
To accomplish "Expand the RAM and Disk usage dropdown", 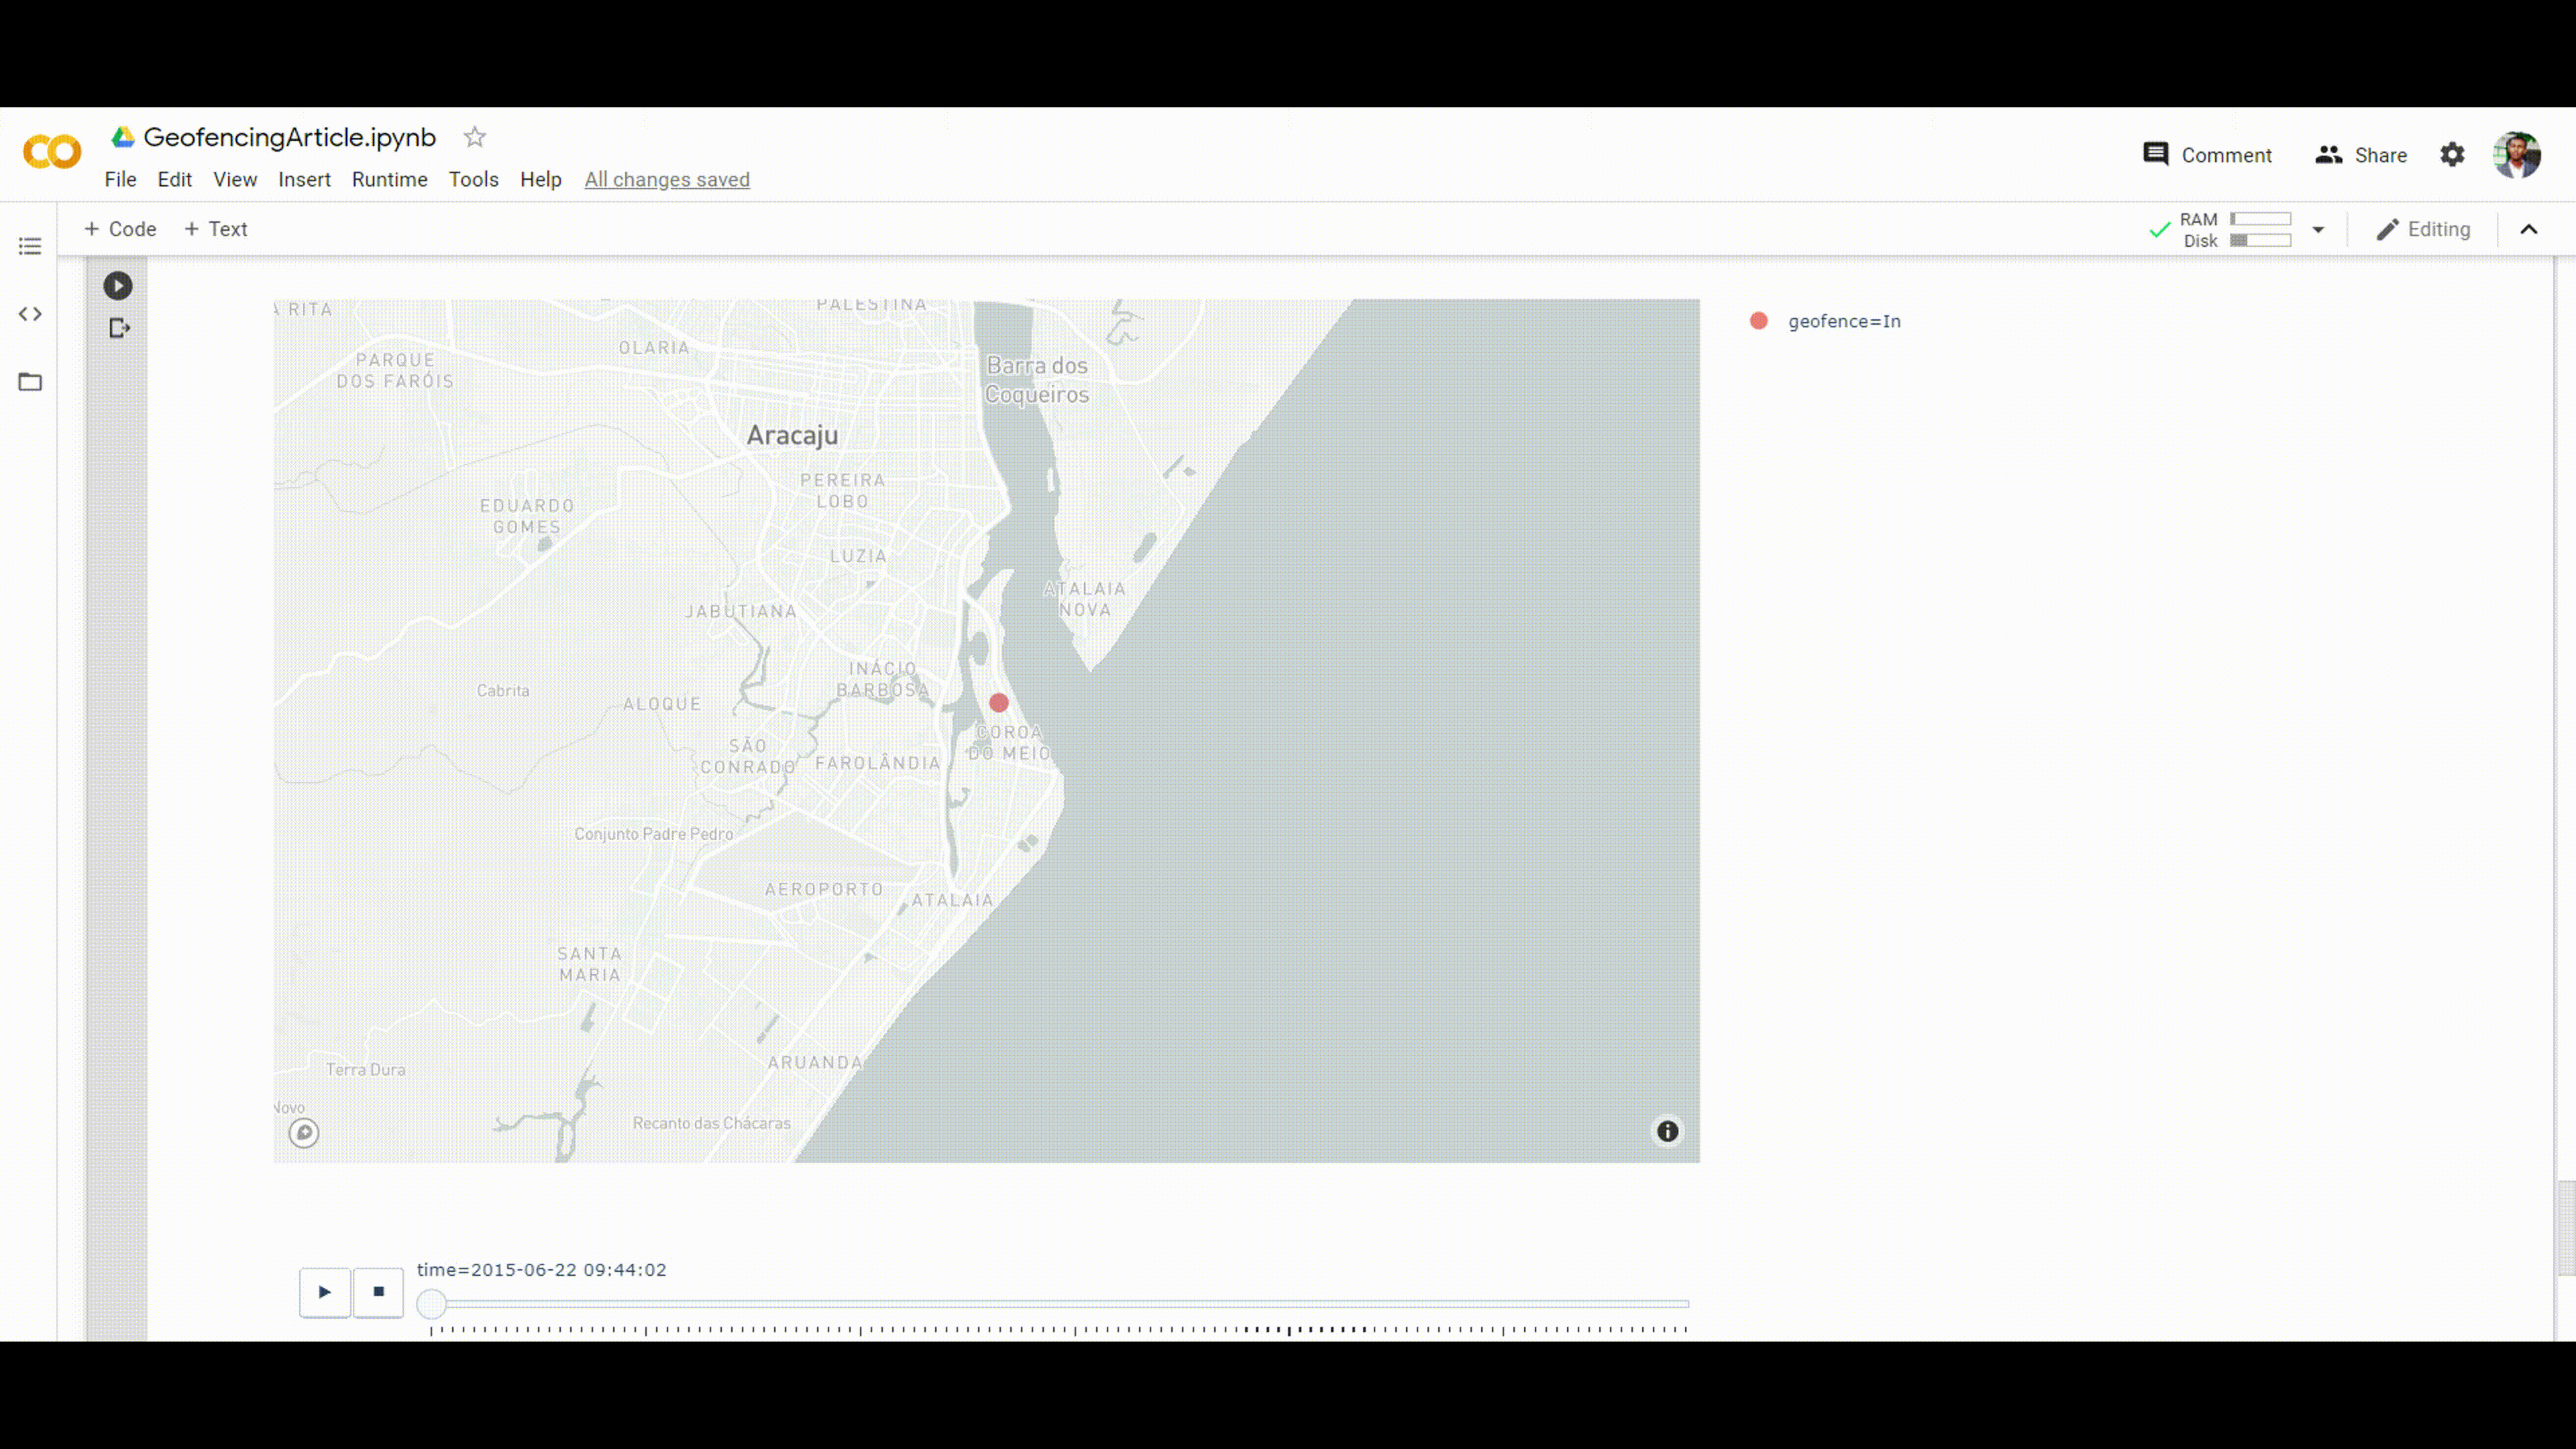I will click(x=2318, y=229).
